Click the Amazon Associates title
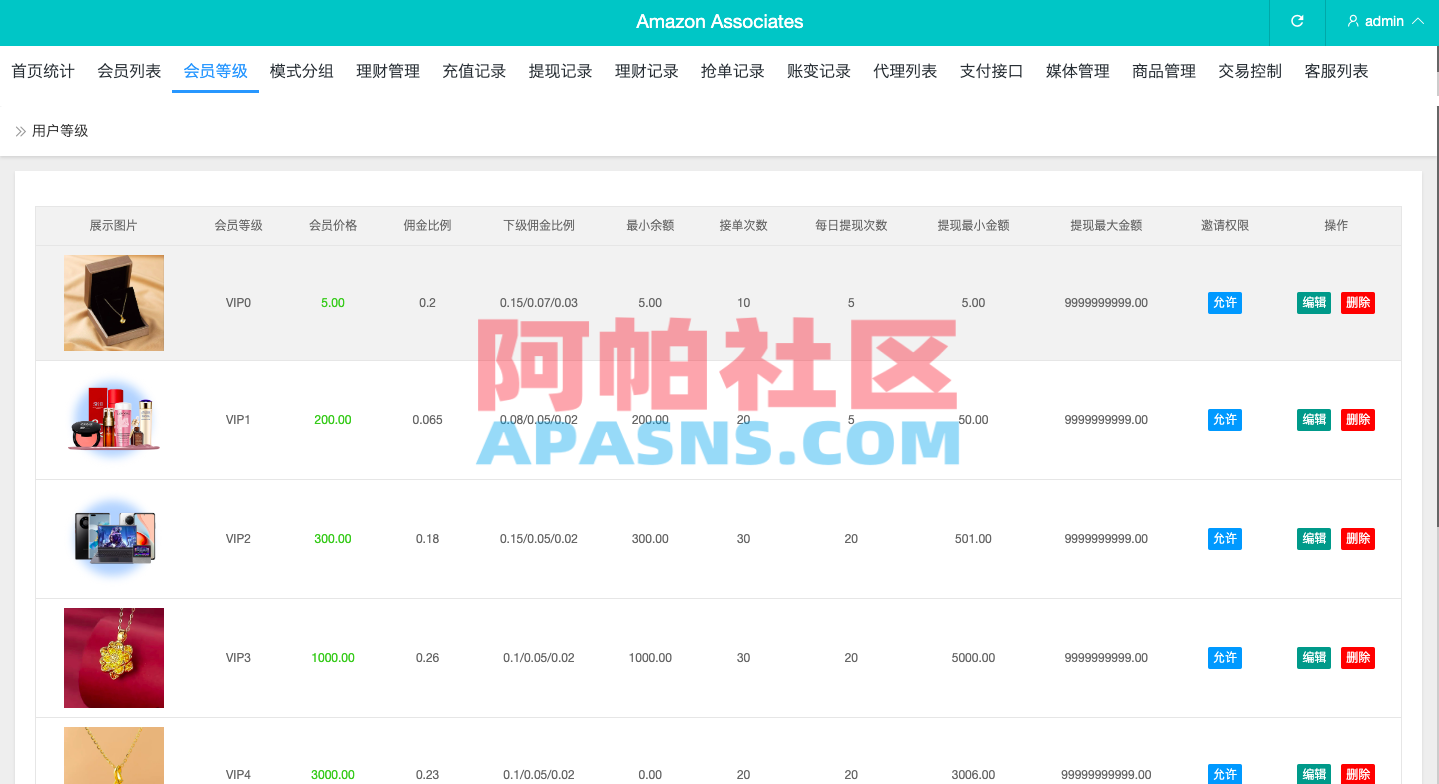The height and width of the screenshot is (784, 1439). pyautogui.click(x=720, y=22)
